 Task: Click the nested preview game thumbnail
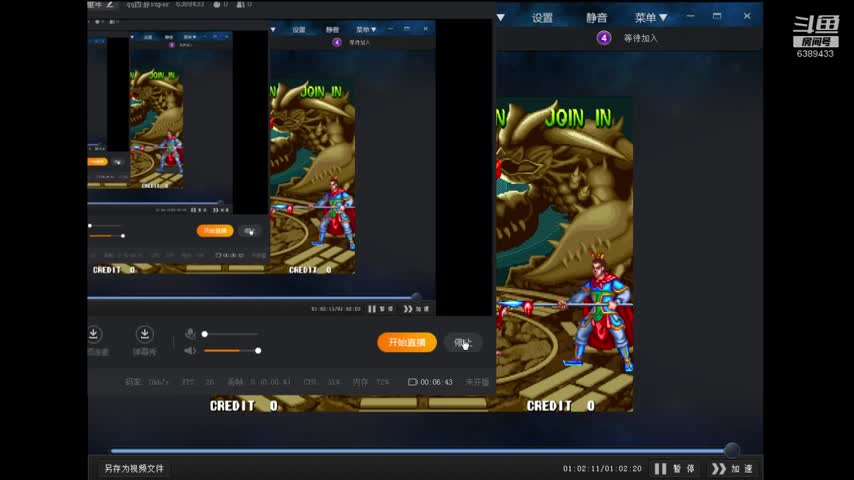click(312, 178)
